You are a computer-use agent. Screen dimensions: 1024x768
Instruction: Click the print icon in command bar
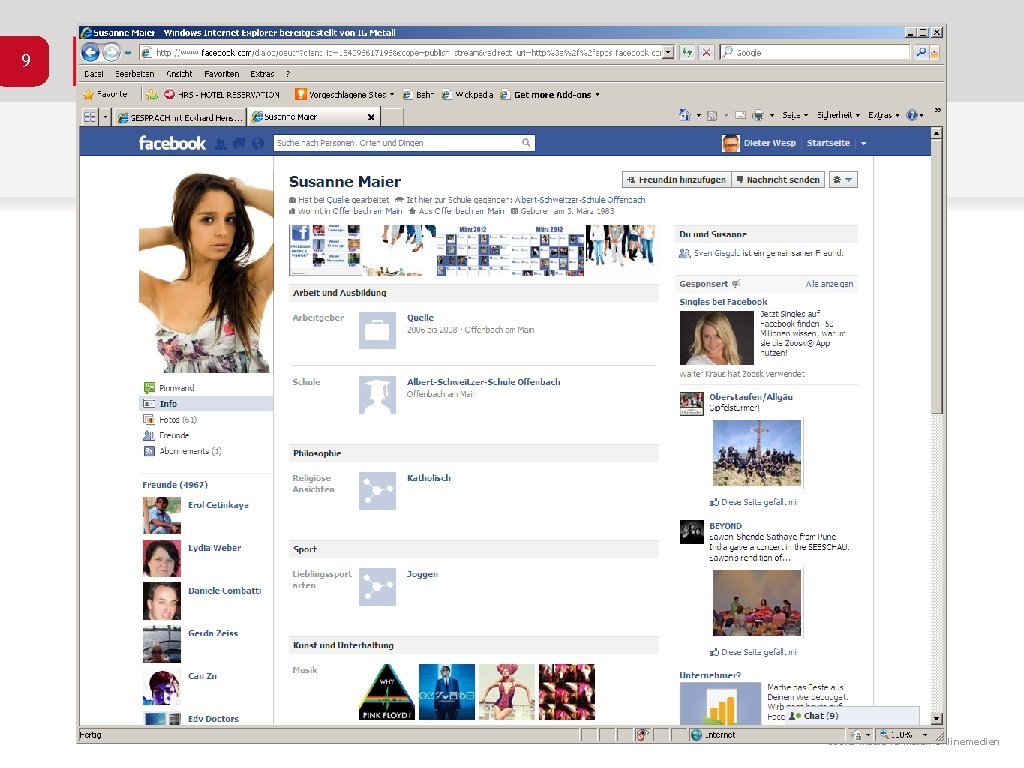coord(758,116)
